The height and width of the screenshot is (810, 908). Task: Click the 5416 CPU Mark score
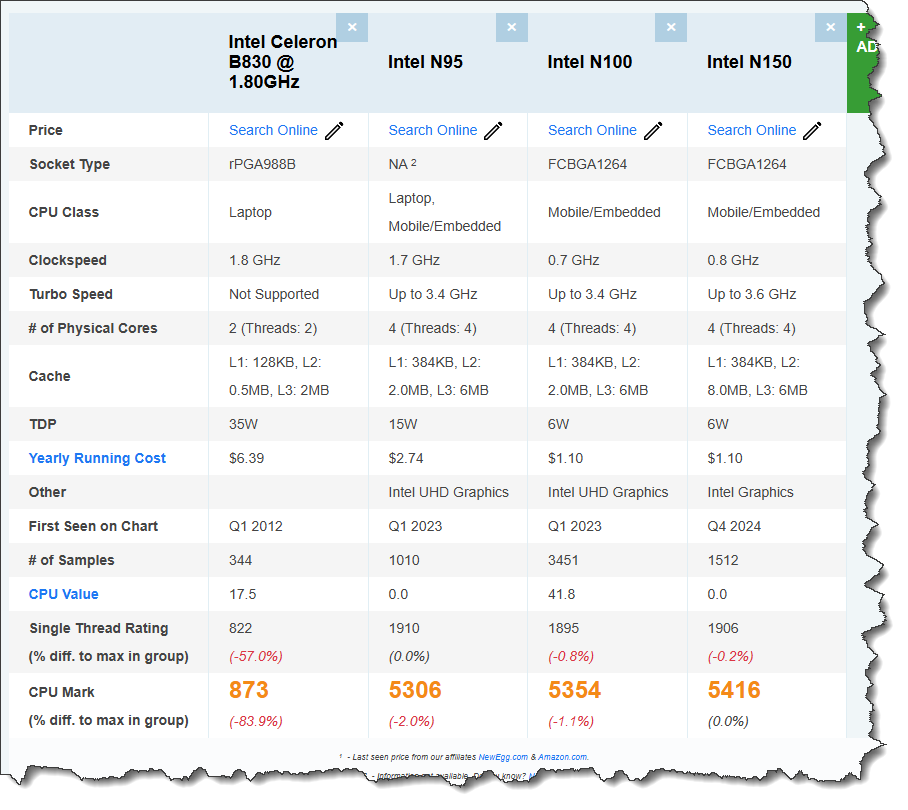point(734,690)
